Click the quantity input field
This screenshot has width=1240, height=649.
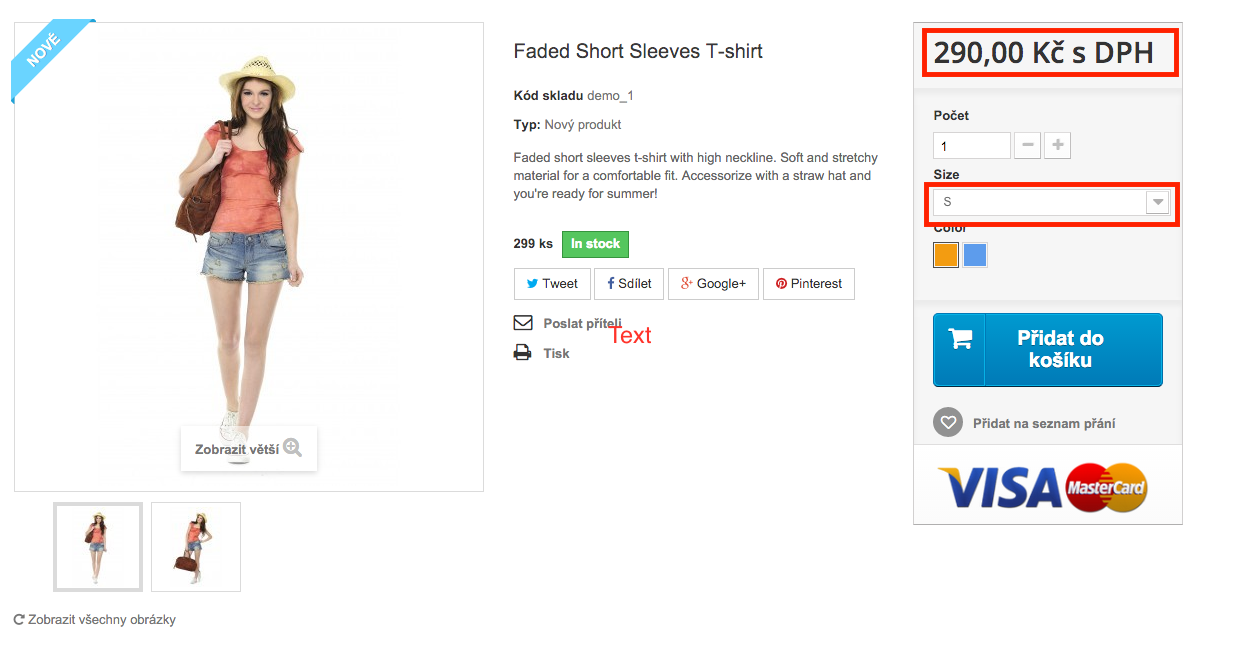[x=971, y=146]
